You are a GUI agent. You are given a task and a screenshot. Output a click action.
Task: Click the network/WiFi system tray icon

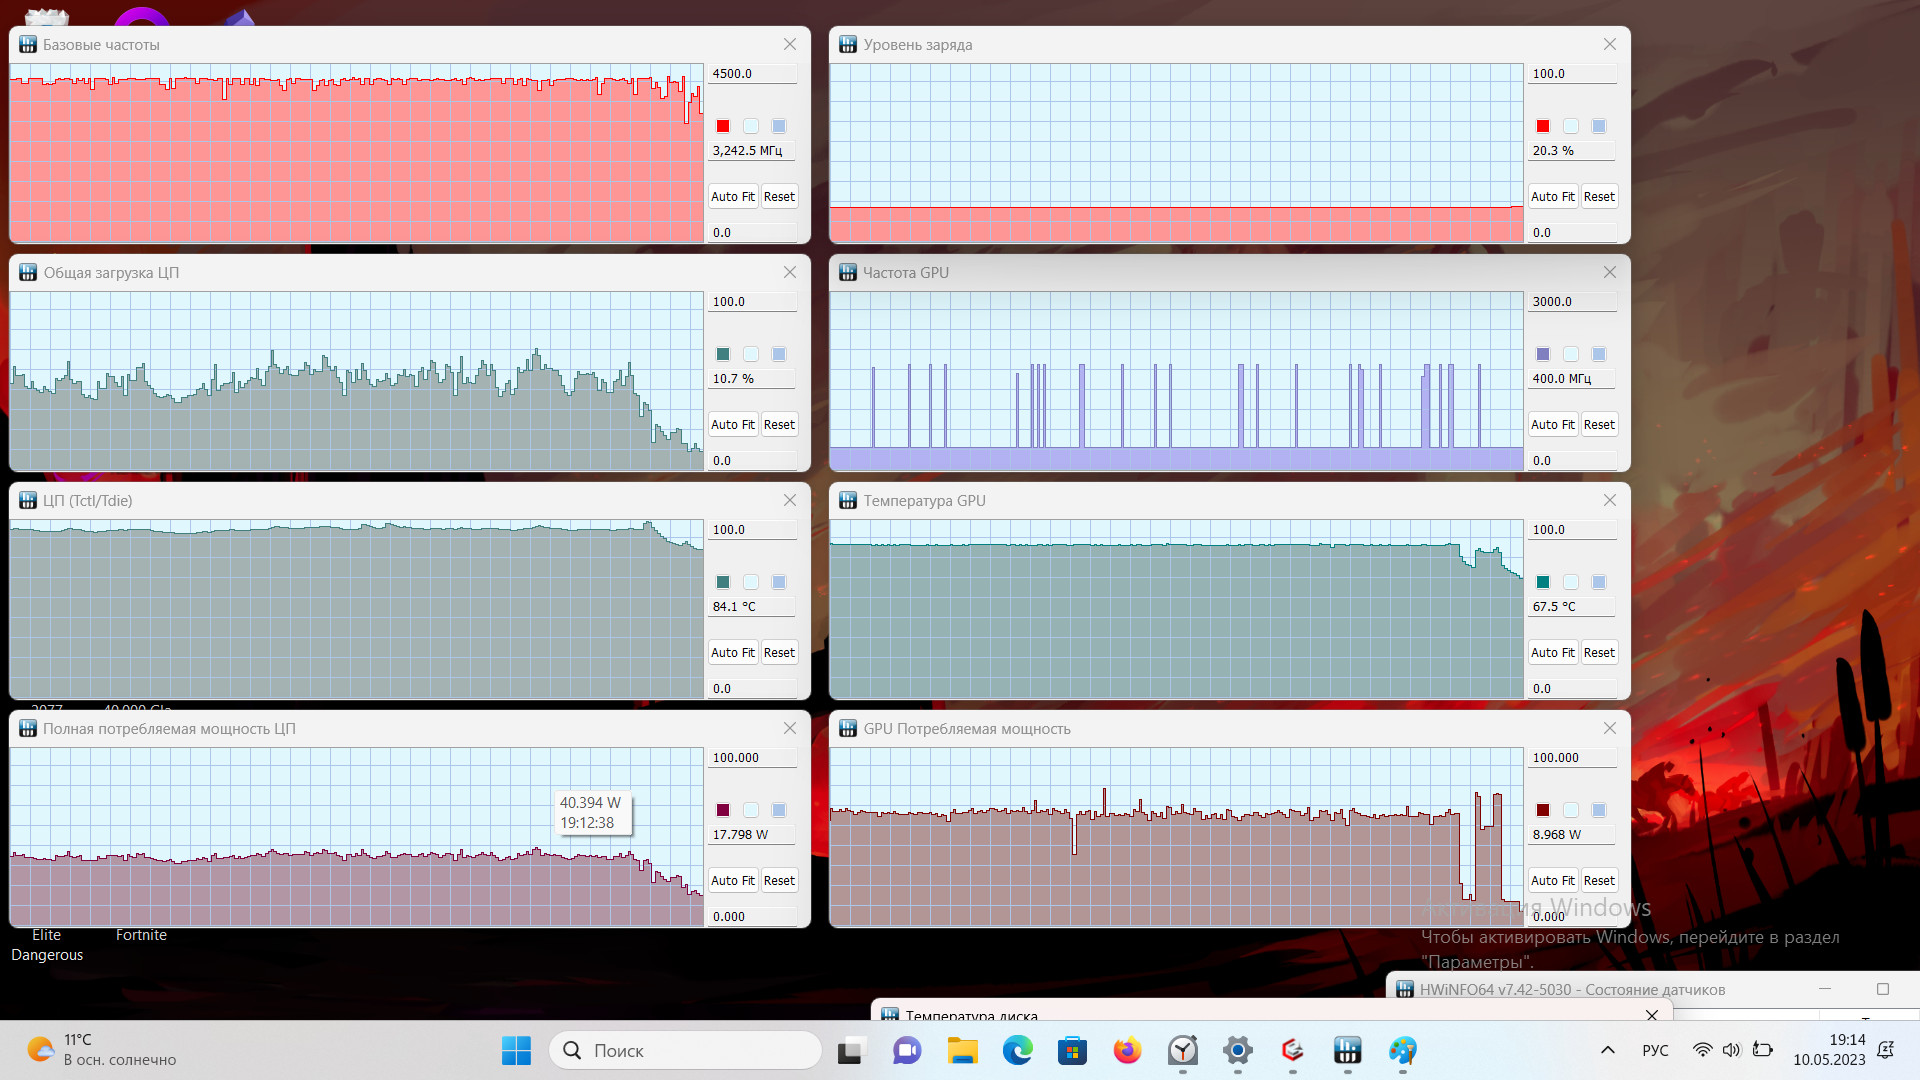1702,1050
